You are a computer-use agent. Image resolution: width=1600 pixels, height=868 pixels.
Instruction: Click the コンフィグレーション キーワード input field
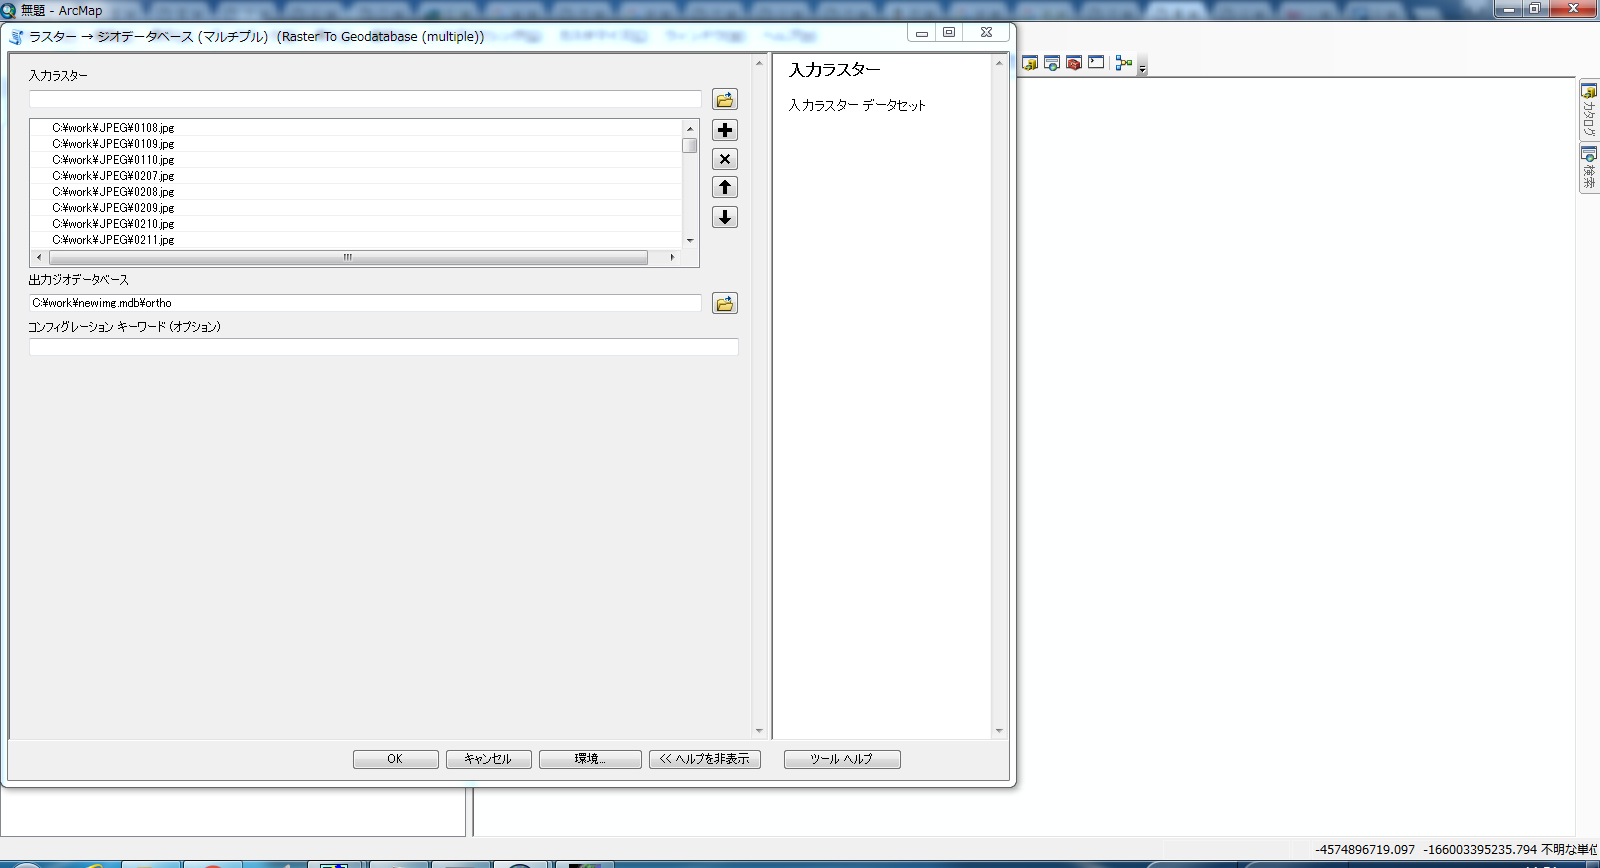pos(383,347)
